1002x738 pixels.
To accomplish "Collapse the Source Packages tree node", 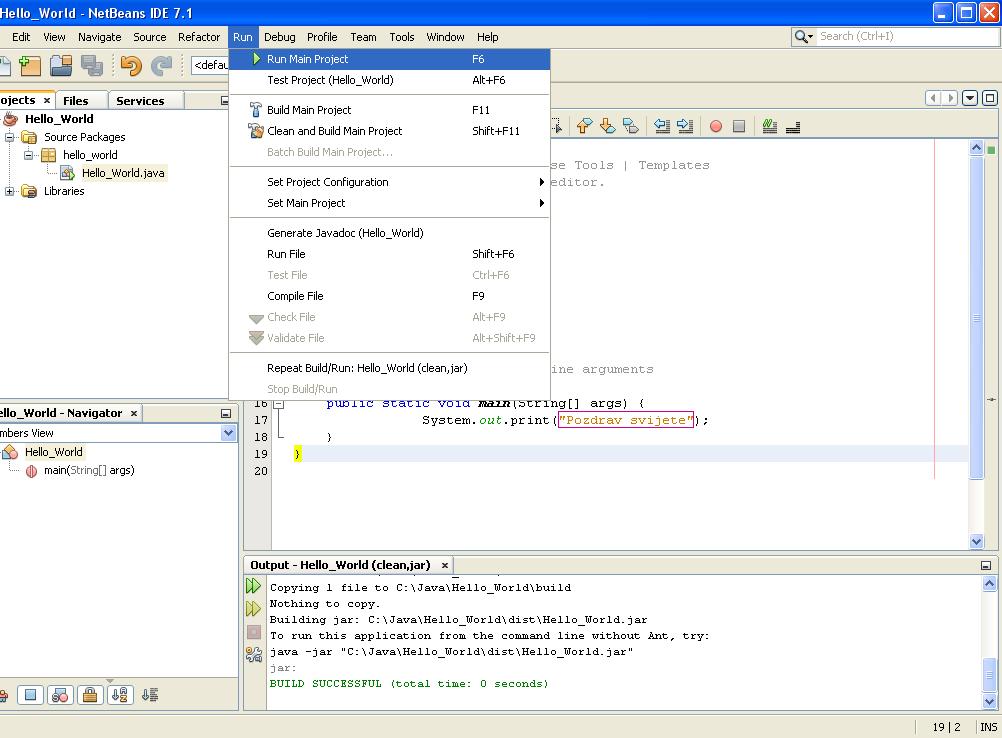I will pos(10,137).
